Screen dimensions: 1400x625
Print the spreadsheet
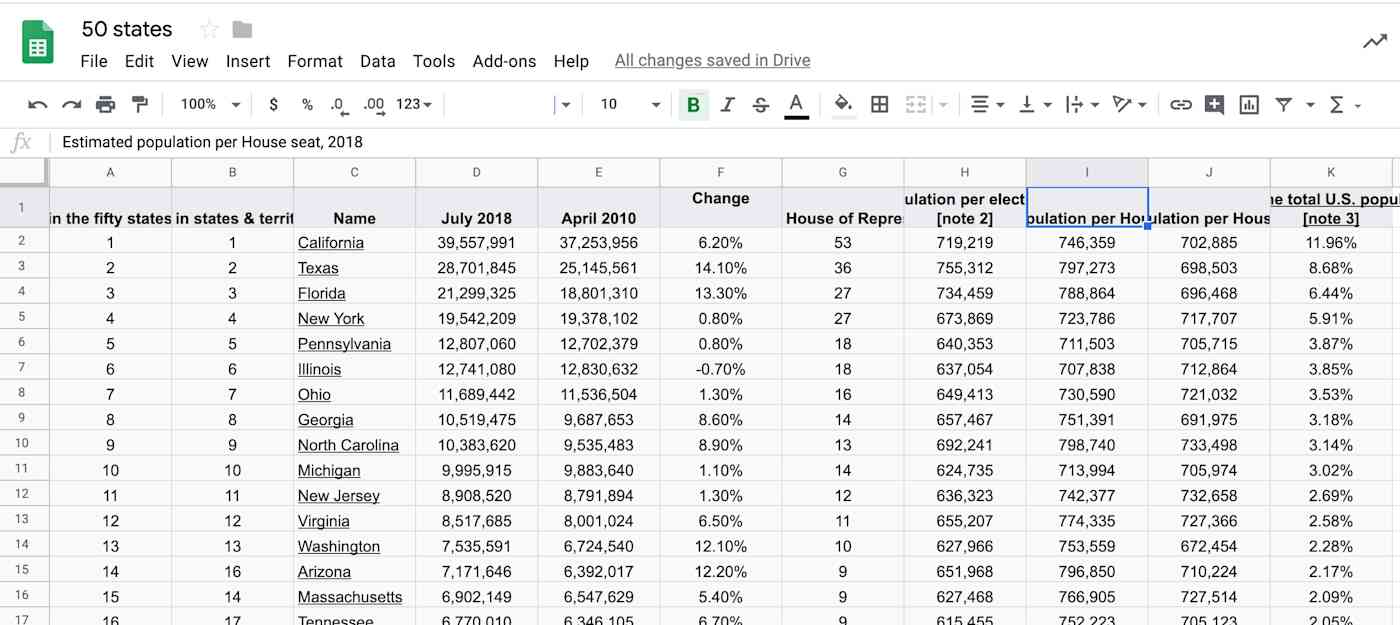click(x=105, y=104)
